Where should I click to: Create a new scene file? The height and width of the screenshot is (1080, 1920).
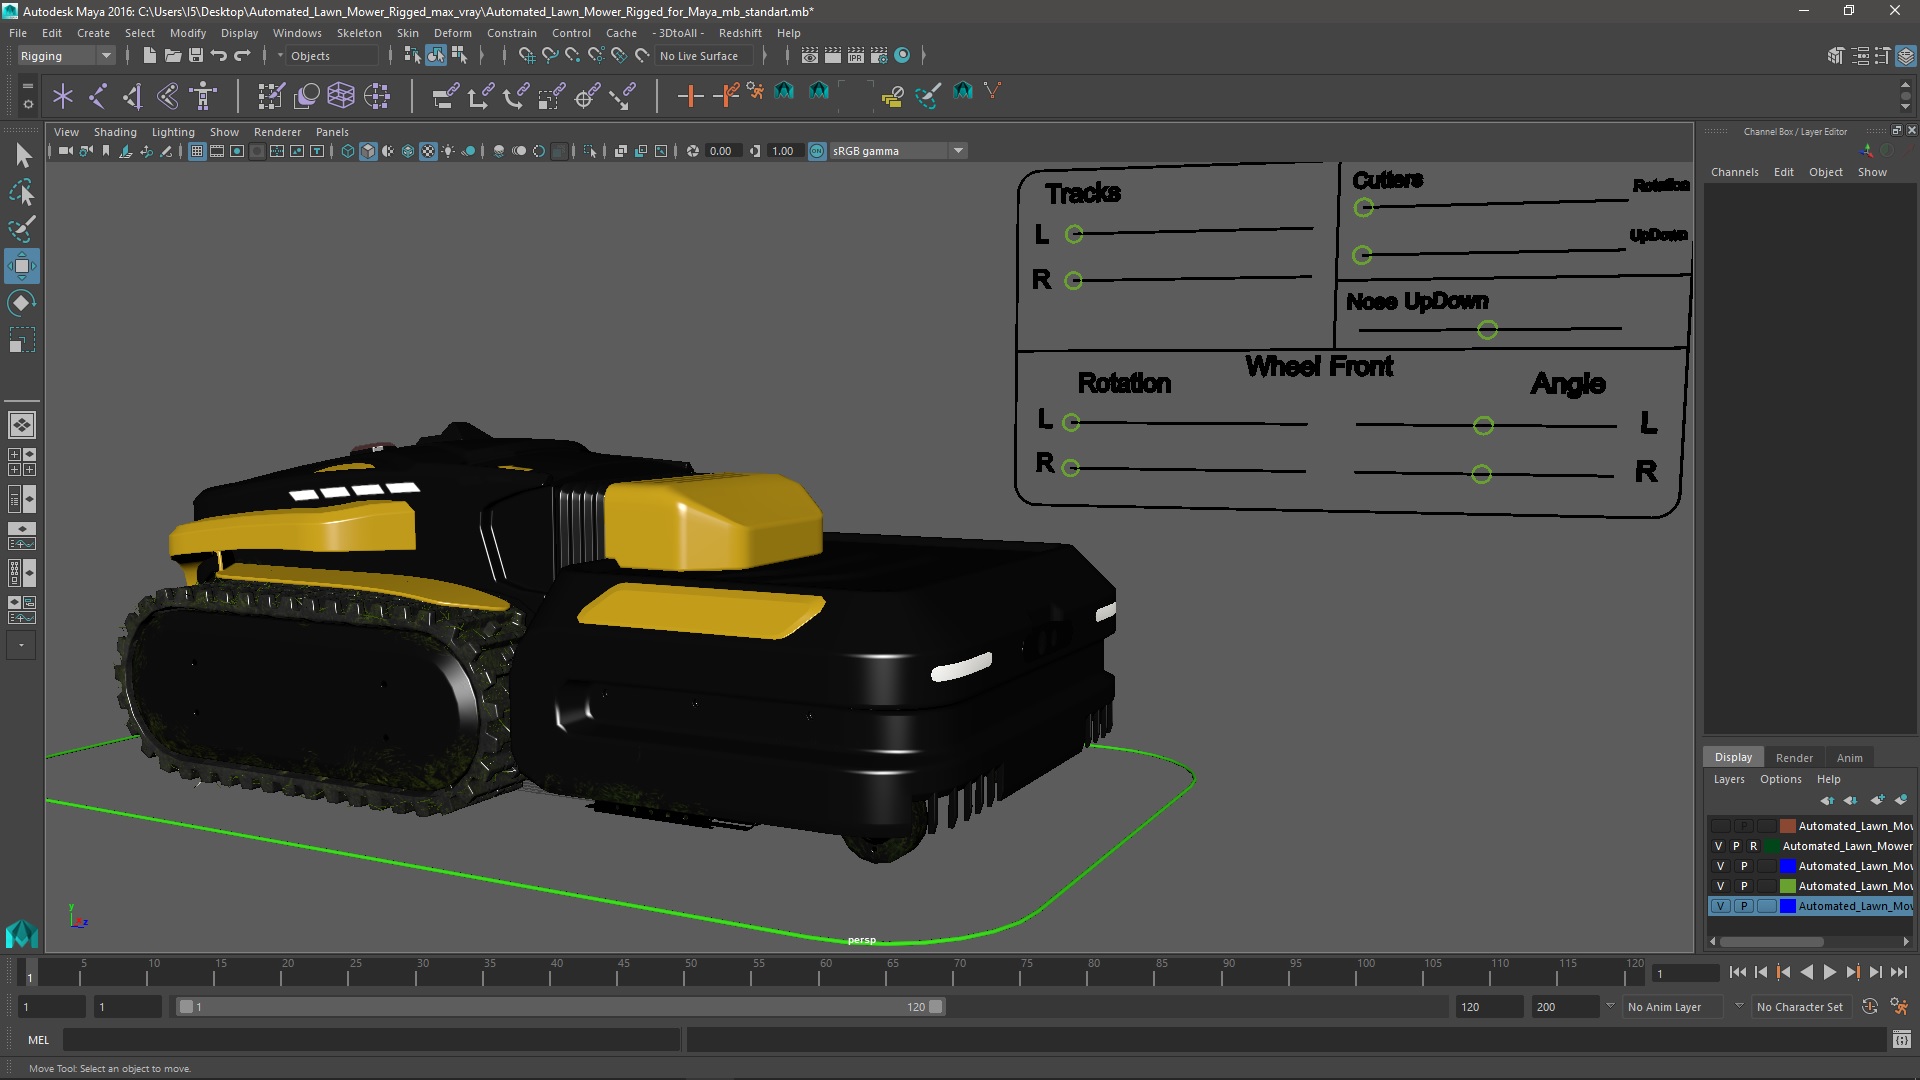coord(150,56)
